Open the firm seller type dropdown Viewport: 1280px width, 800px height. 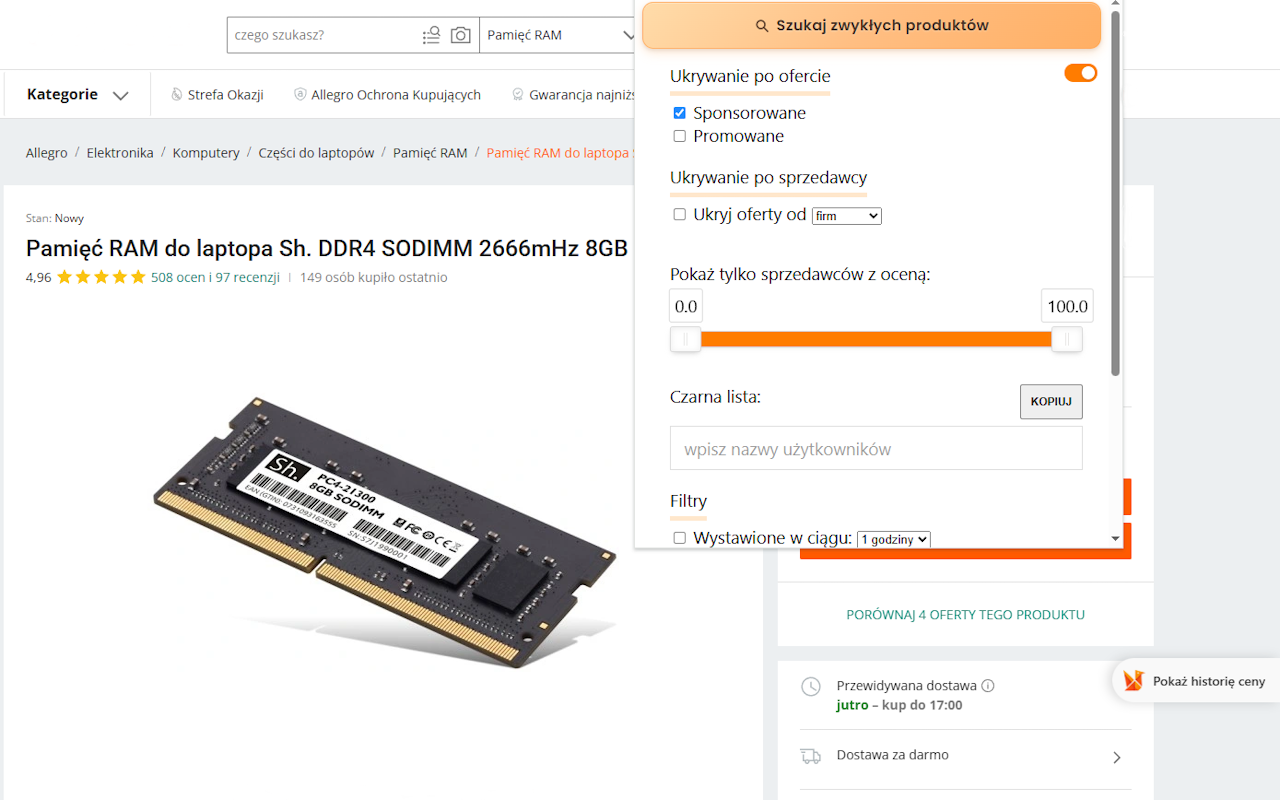pyautogui.click(x=846, y=215)
